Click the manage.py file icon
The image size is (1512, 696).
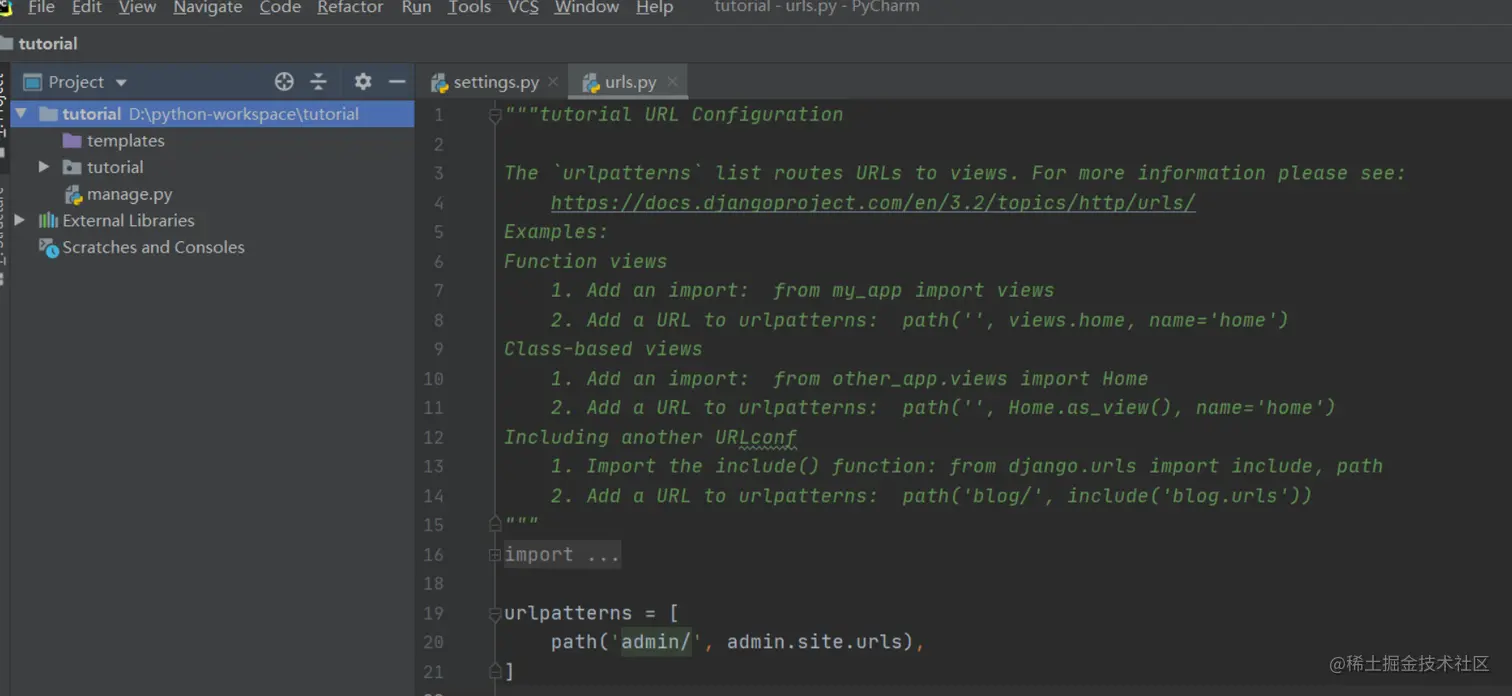[73, 194]
